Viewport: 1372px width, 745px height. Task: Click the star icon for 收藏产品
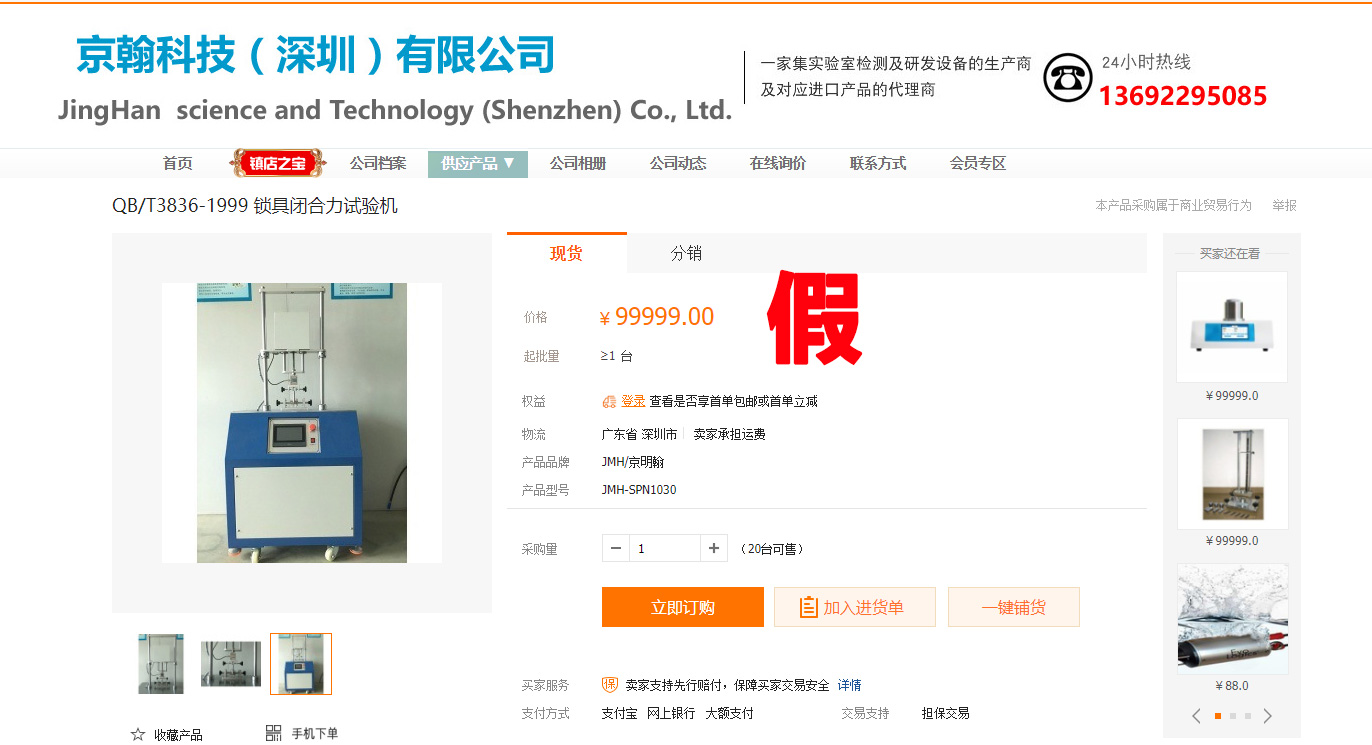(x=138, y=735)
